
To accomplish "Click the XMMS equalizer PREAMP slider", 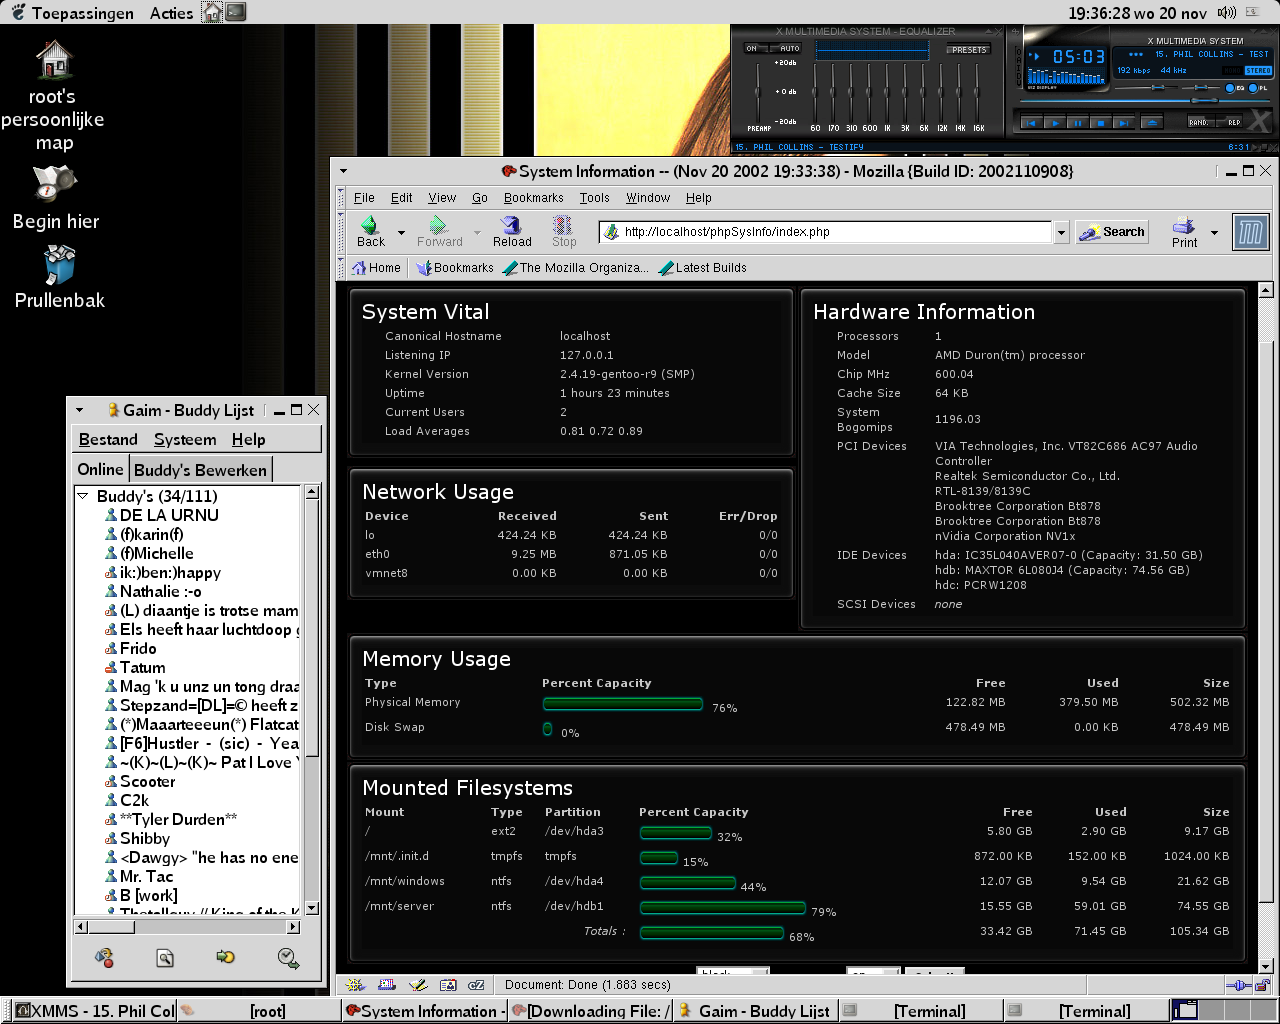I will (x=758, y=92).
